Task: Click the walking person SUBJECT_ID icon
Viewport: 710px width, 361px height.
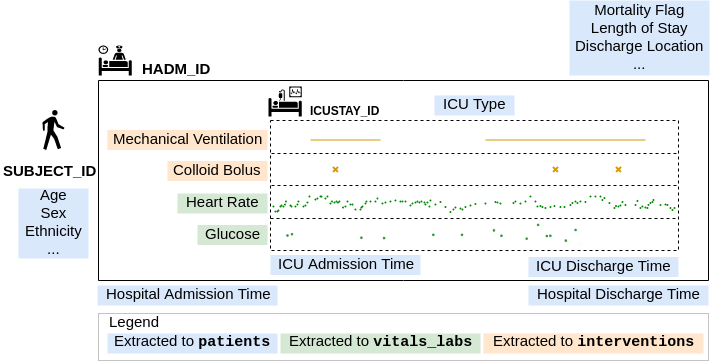Action: [x=53, y=130]
